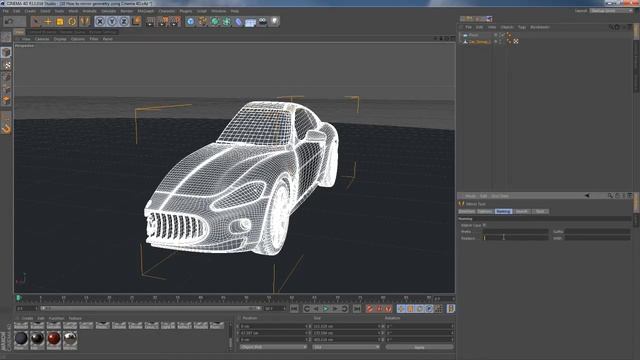
Task: Toggle Position keyframe recording button
Action: (402, 309)
